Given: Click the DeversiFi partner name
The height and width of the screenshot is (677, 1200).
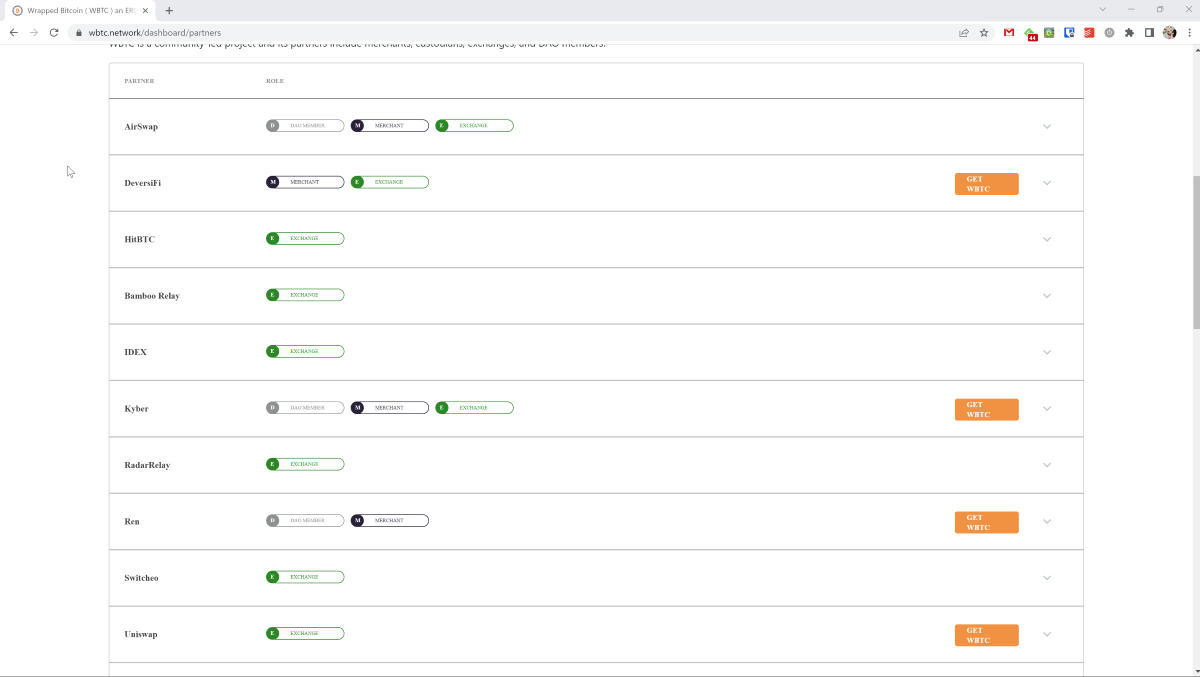Looking at the screenshot, I should pyautogui.click(x=143, y=184).
